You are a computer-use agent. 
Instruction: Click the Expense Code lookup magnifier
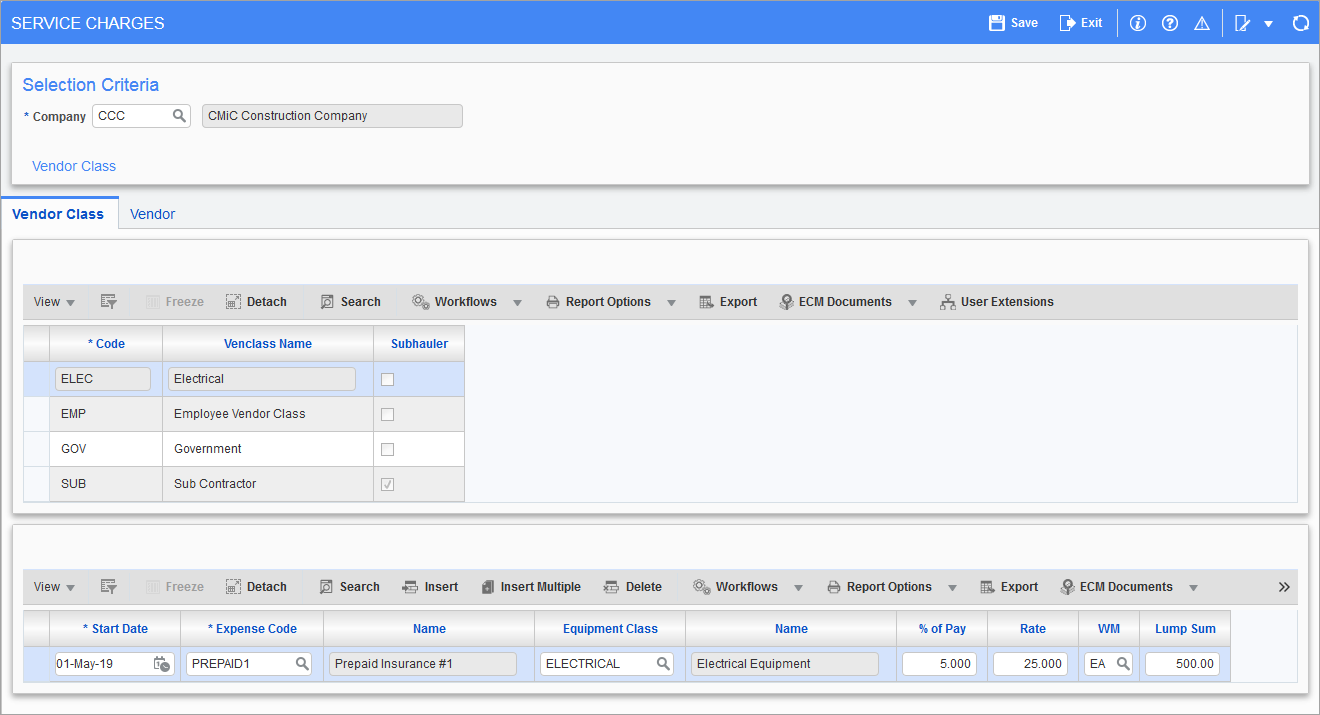302,664
